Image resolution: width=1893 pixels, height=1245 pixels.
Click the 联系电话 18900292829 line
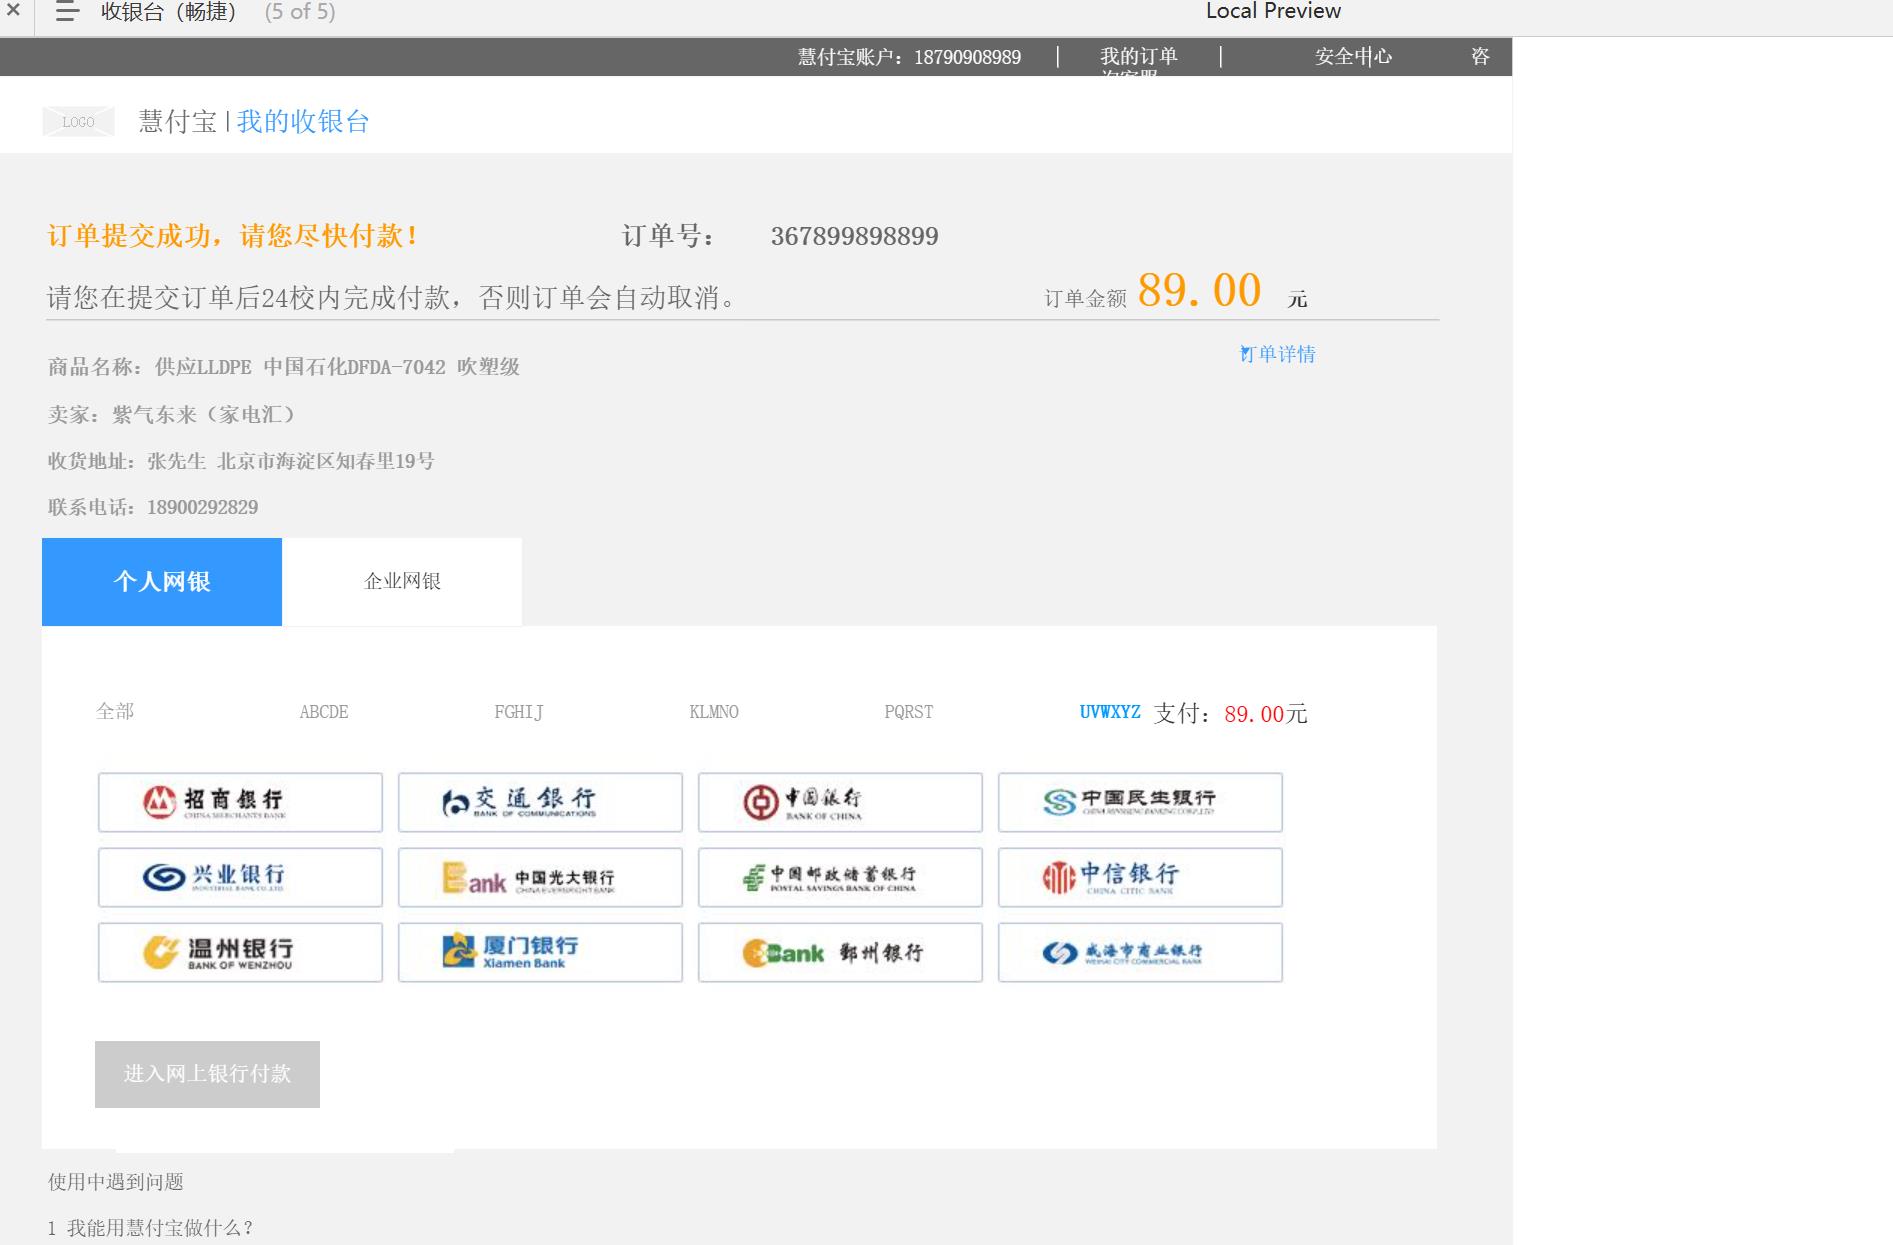[x=153, y=507]
